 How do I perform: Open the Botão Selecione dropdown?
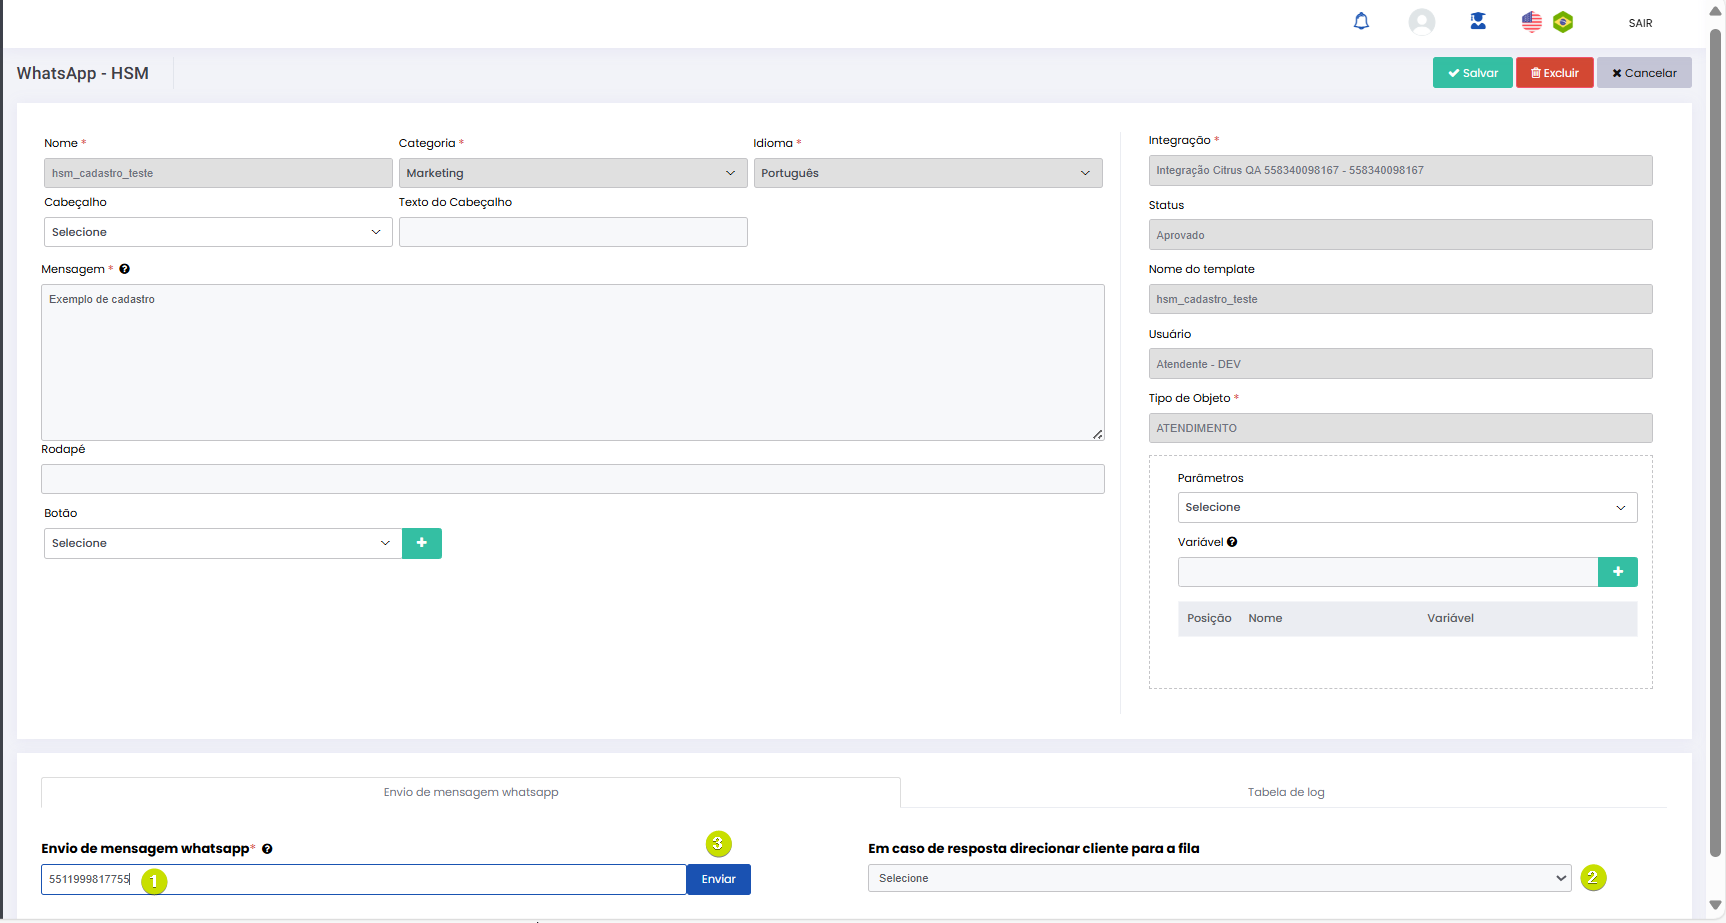click(x=222, y=543)
